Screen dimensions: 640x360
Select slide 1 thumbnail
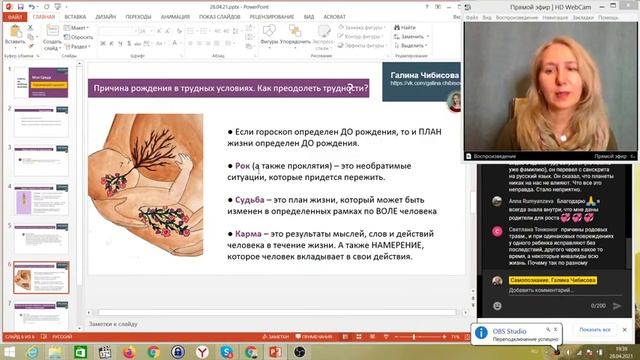[41, 83]
